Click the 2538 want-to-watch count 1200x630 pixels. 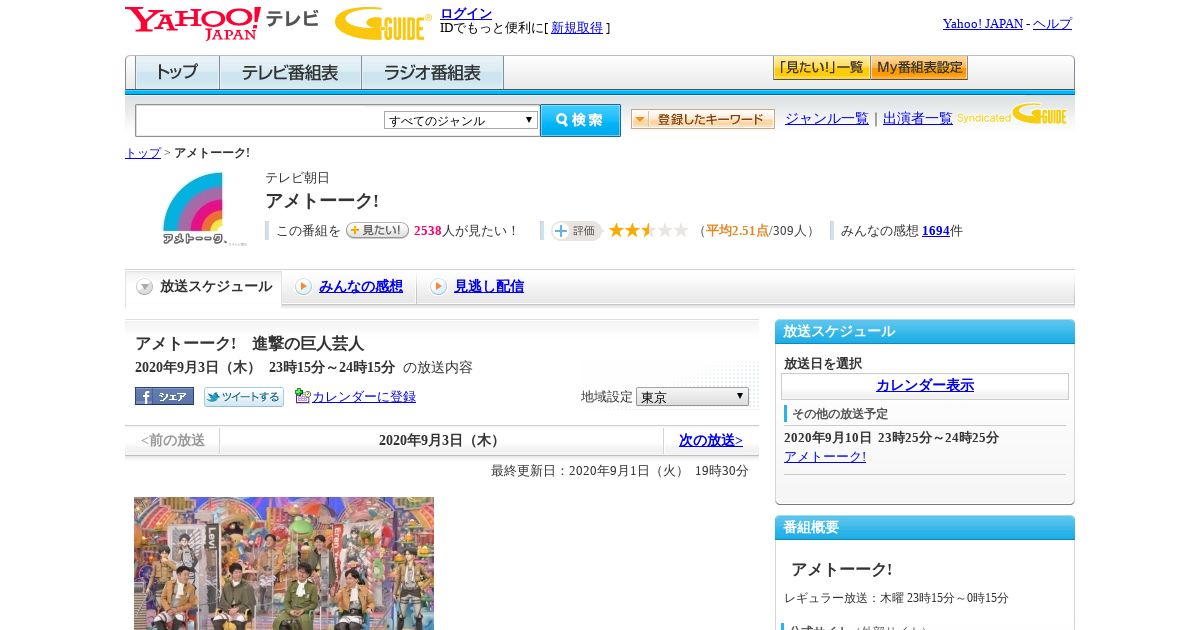click(x=428, y=230)
